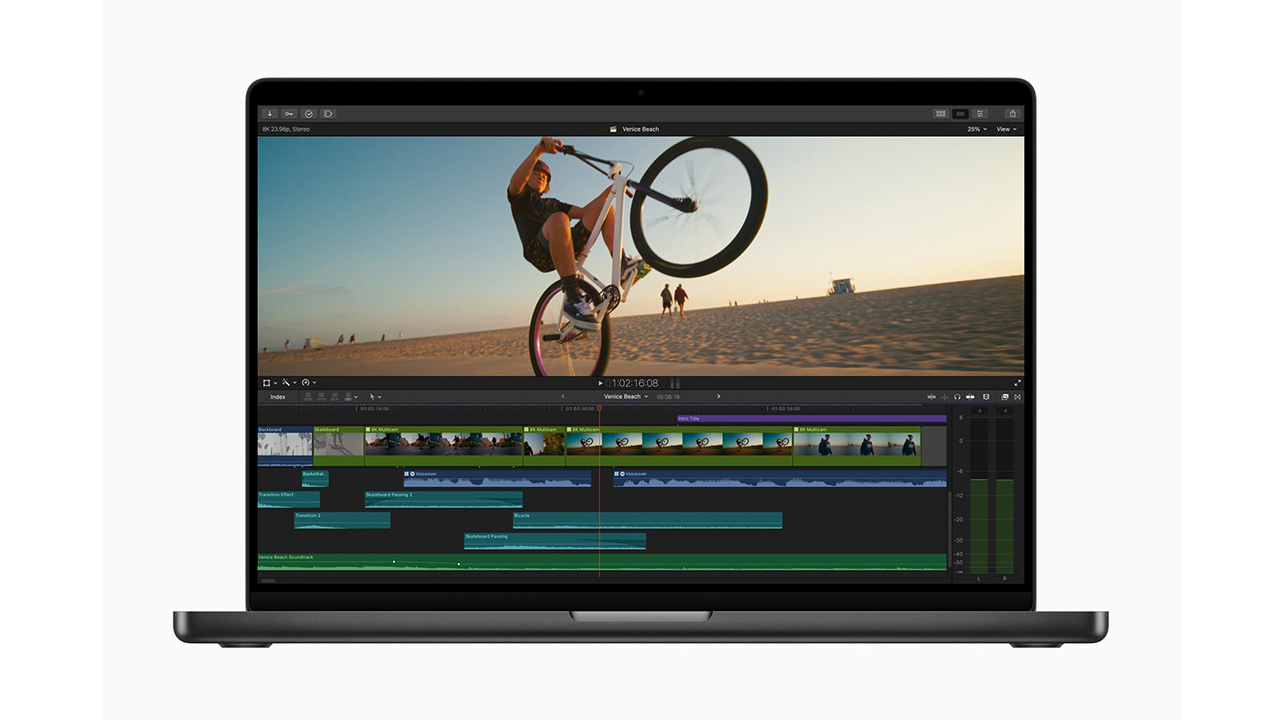The image size is (1280, 720).
Task: Import media using the down-arrow toolbar icon
Action: click(268, 113)
